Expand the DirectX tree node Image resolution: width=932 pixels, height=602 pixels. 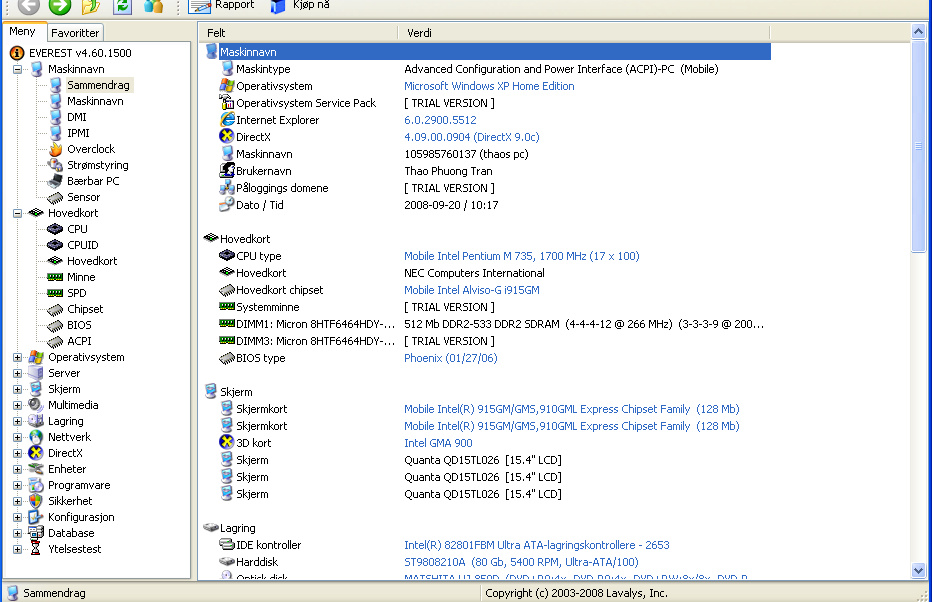click(x=18, y=453)
